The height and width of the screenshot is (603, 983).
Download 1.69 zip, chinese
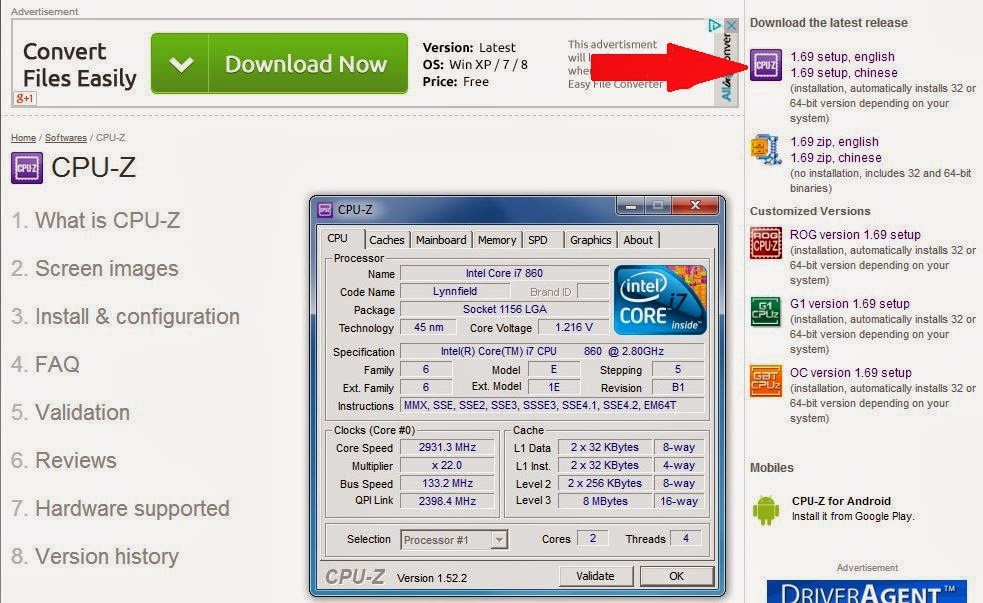coord(835,158)
